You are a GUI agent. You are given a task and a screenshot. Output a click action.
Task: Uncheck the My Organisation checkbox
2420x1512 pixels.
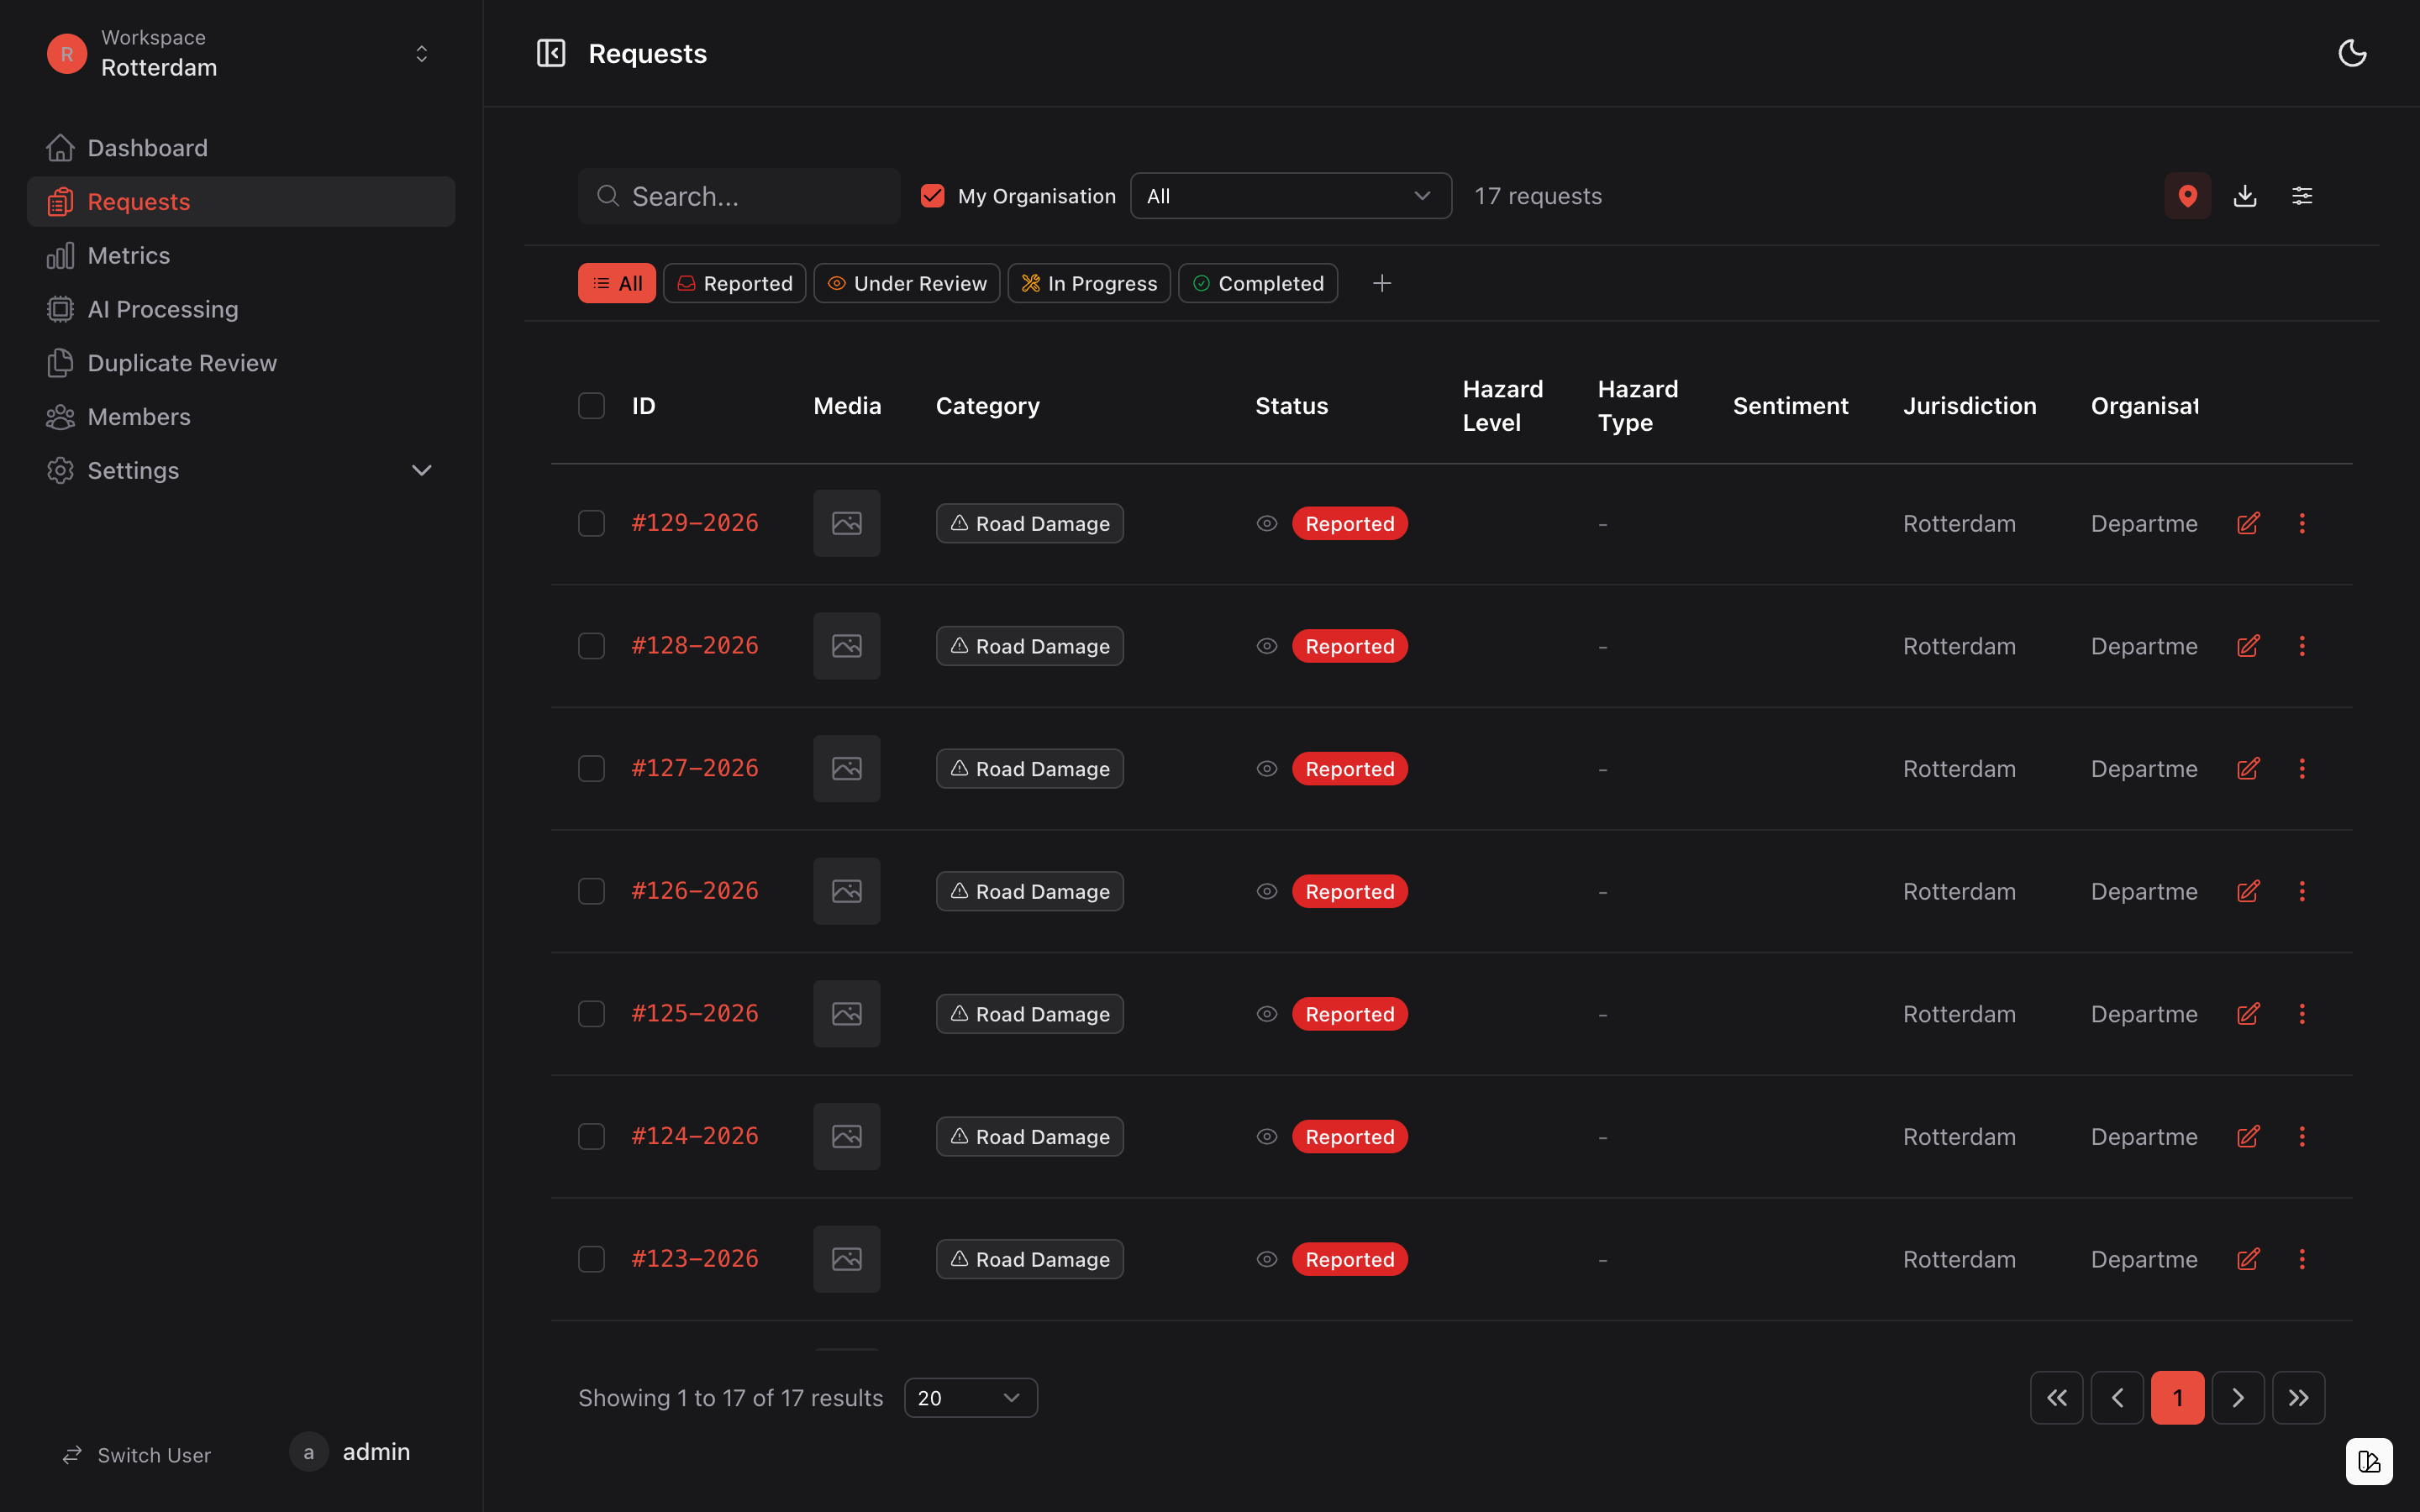click(x=933, y=196)
